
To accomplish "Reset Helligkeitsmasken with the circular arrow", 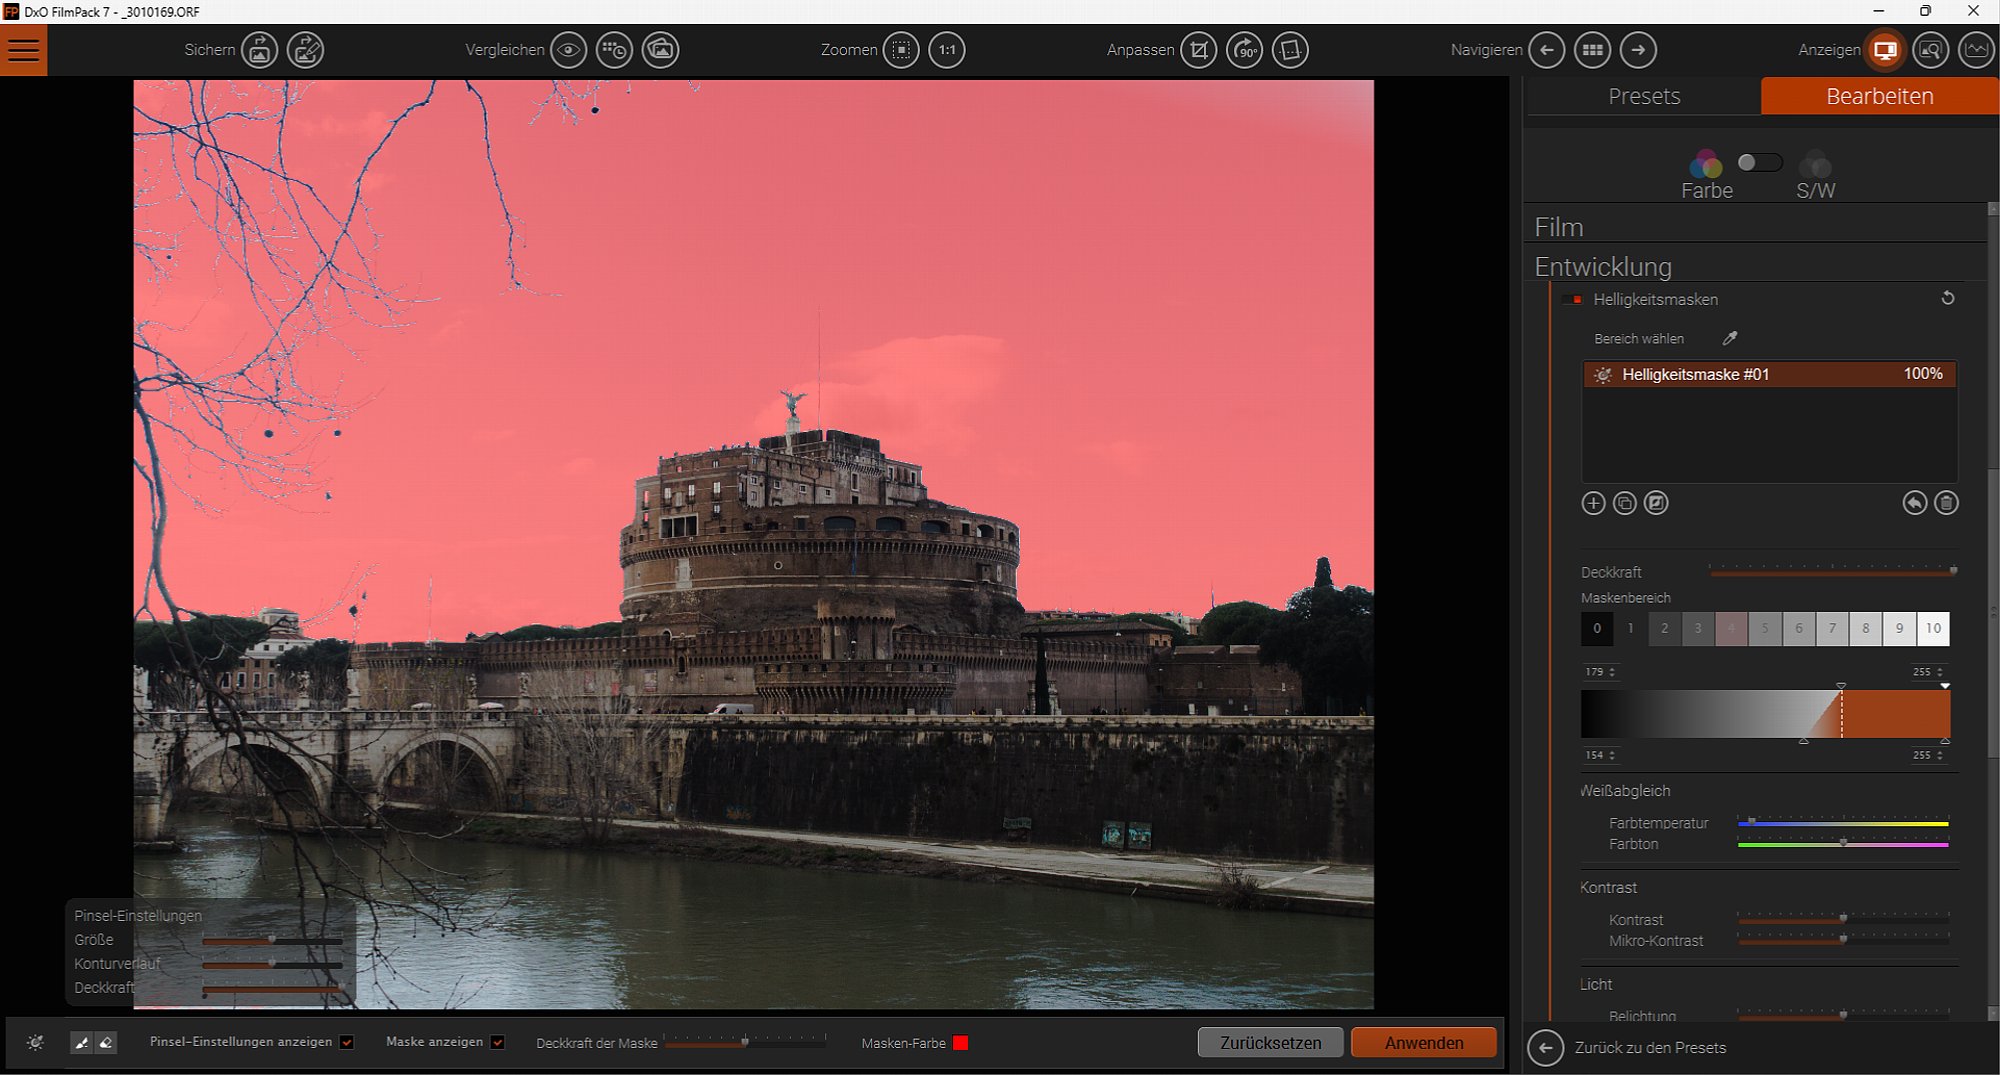I will point(1947,298).
